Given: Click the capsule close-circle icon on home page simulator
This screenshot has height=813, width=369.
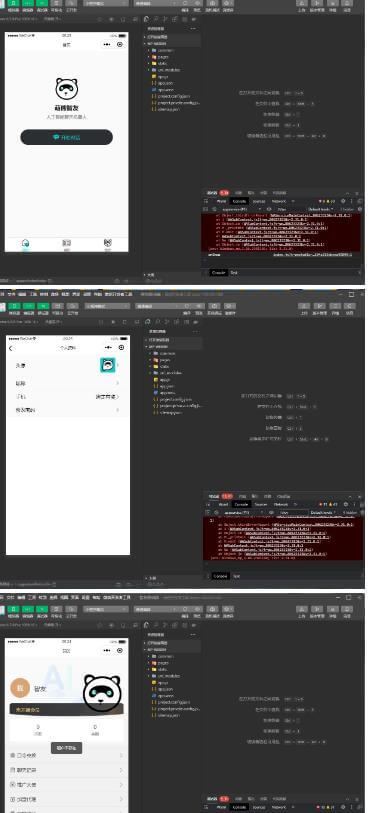Looking at the screenshot, I should click(120, 45).
